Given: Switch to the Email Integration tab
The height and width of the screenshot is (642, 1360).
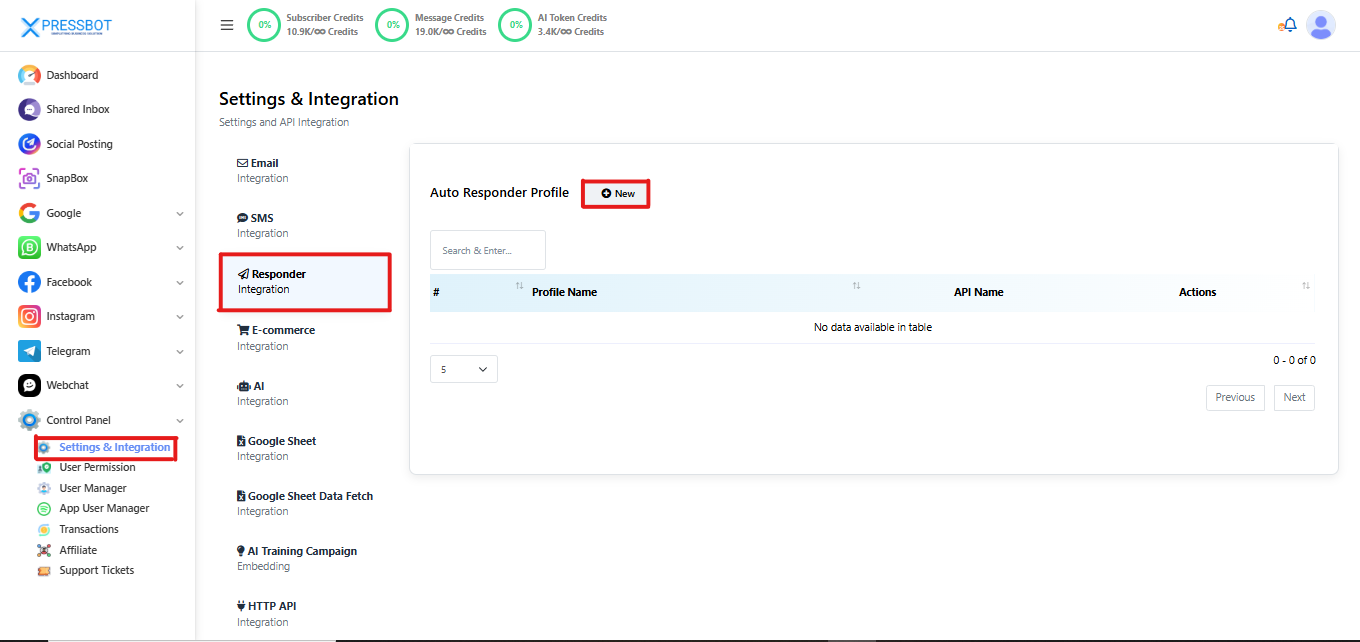Looking at the screenshot, I should pyautogui.click(x=264, y=170).
